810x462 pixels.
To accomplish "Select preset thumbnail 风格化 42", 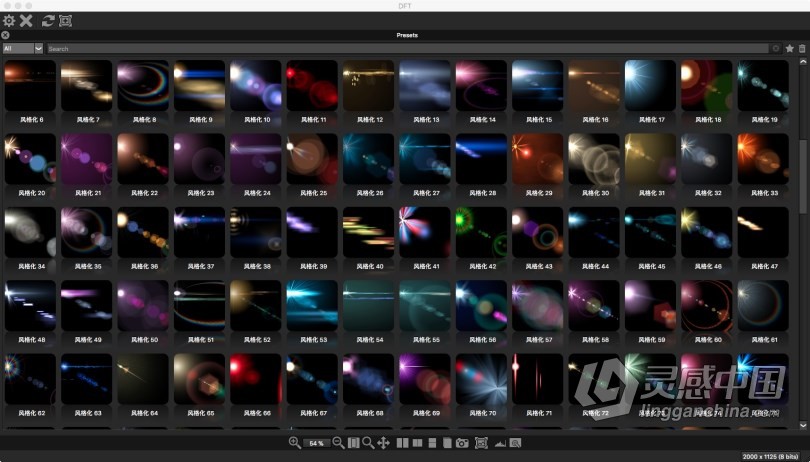I will [481, 232].
